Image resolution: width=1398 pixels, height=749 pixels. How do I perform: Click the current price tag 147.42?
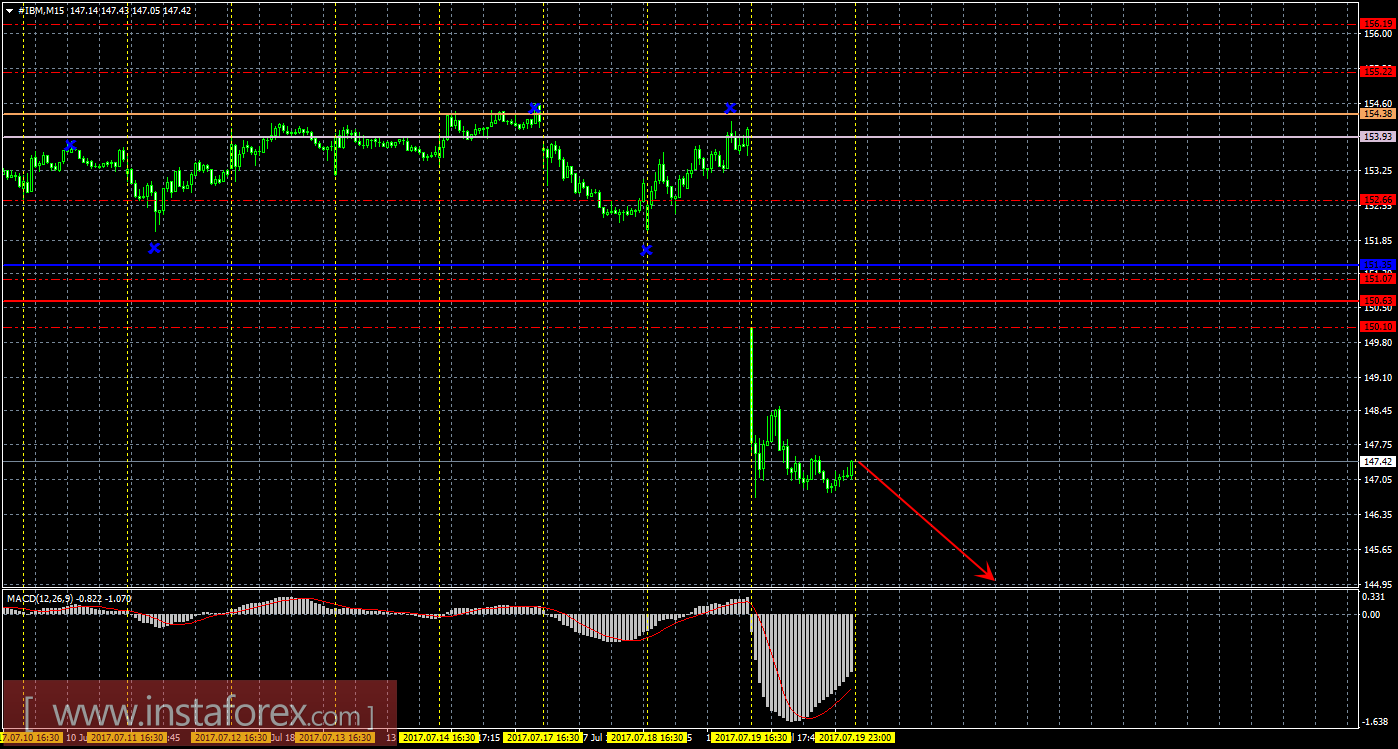1379,462
